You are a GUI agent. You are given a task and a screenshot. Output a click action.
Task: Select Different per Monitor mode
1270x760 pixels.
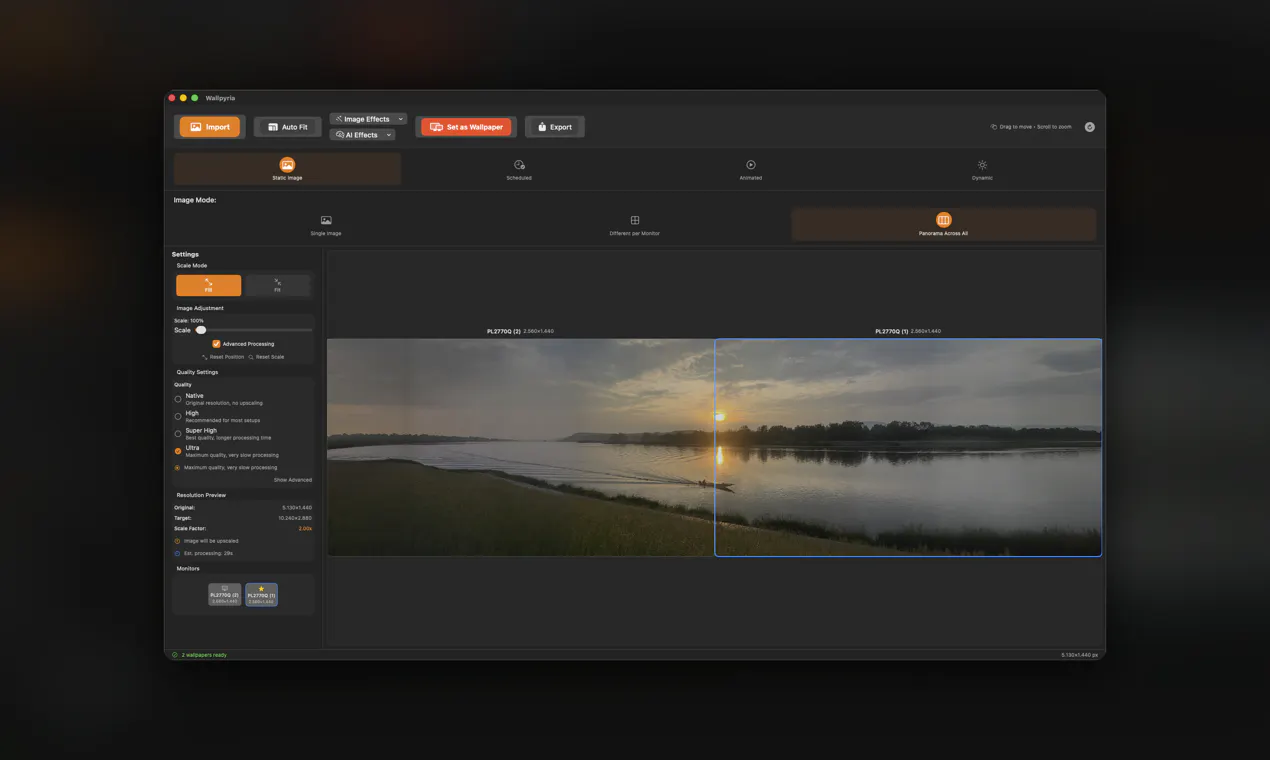(x=634, y=225)
